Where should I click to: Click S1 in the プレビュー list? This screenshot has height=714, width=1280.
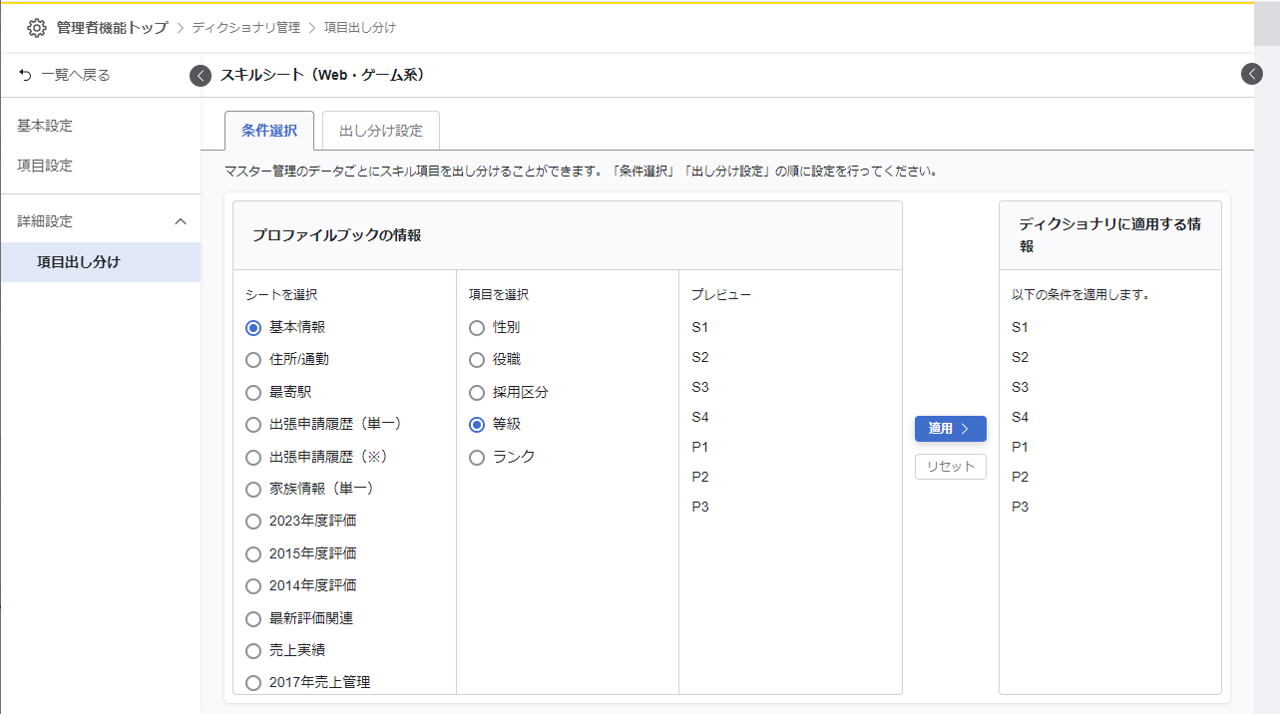click(700, 327)
